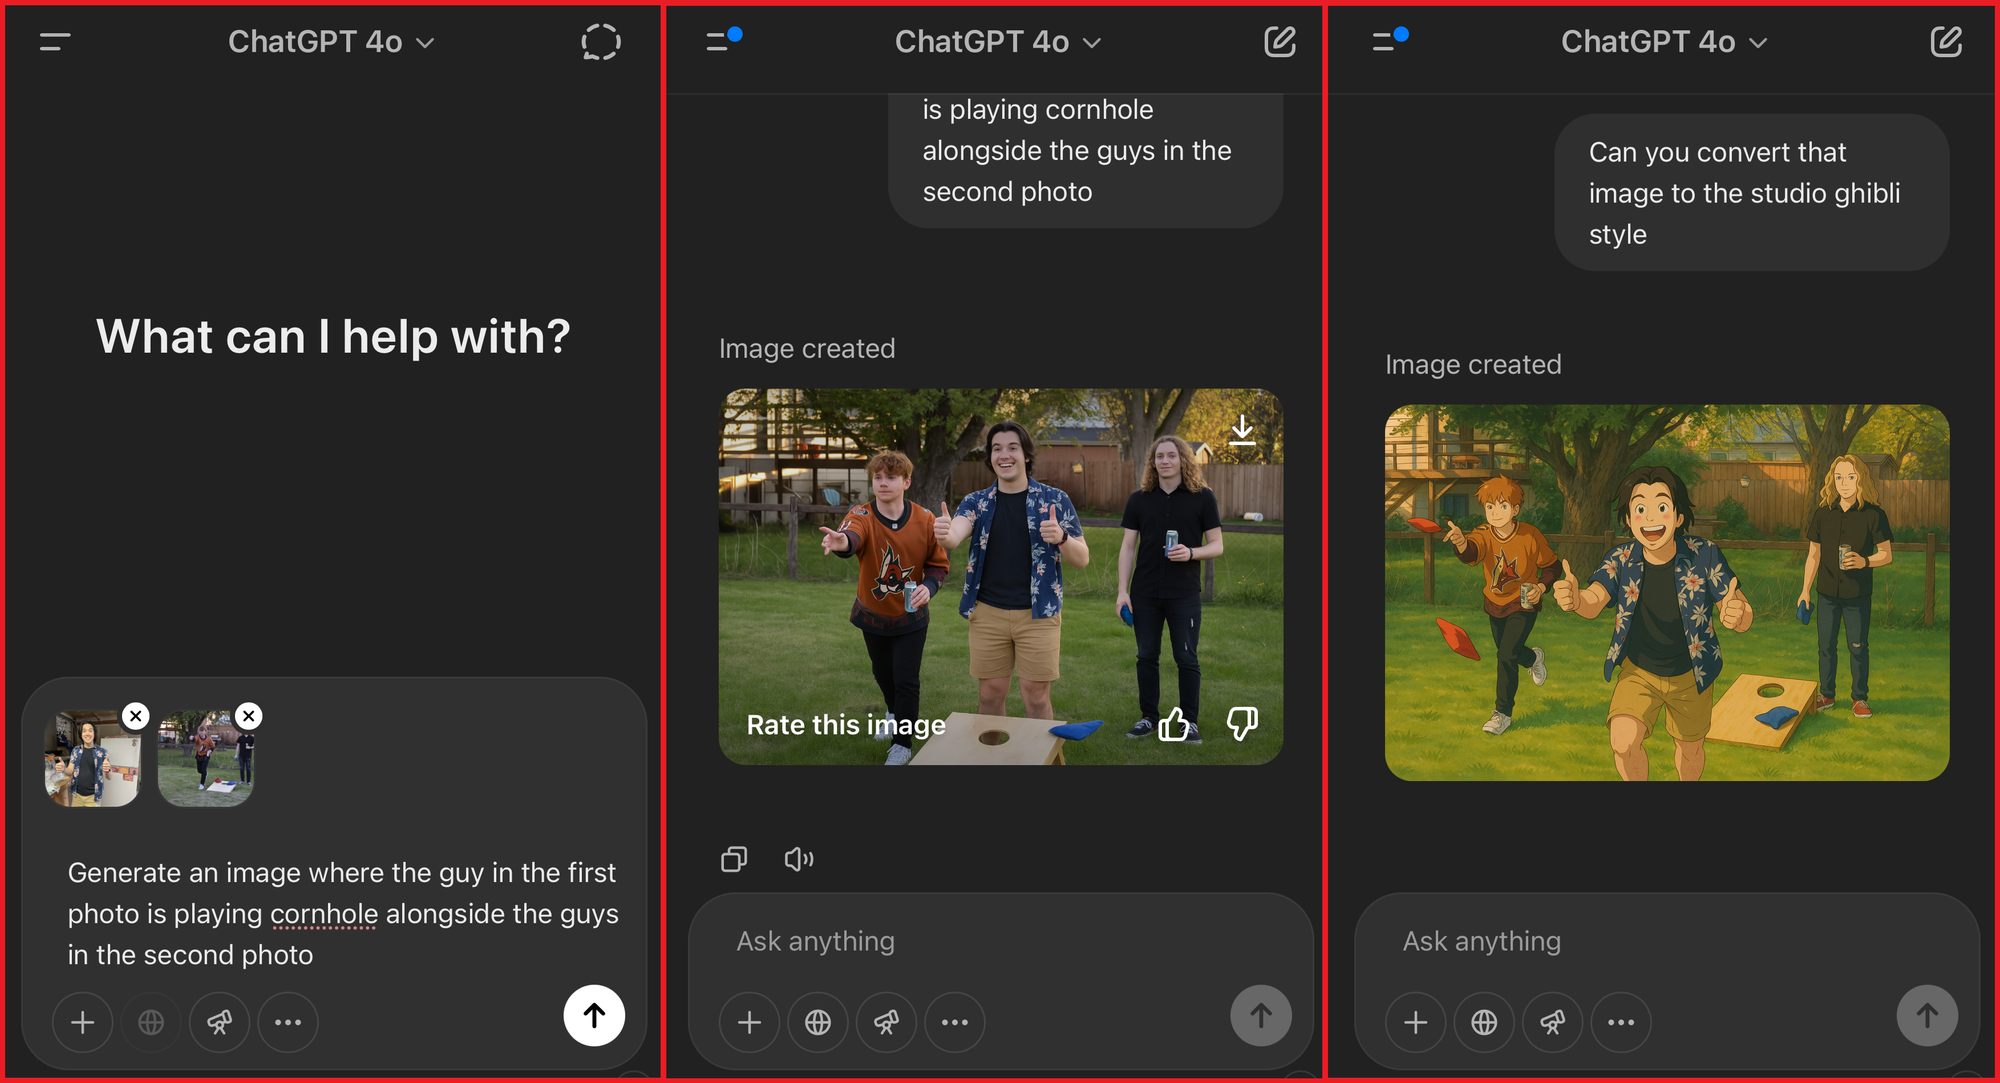Image resolution: width=2000 pixels, height=1083 pixels.
Task: Read the response aloud with speaker icon
Action: pyautogui.click(x=799, y=858)
